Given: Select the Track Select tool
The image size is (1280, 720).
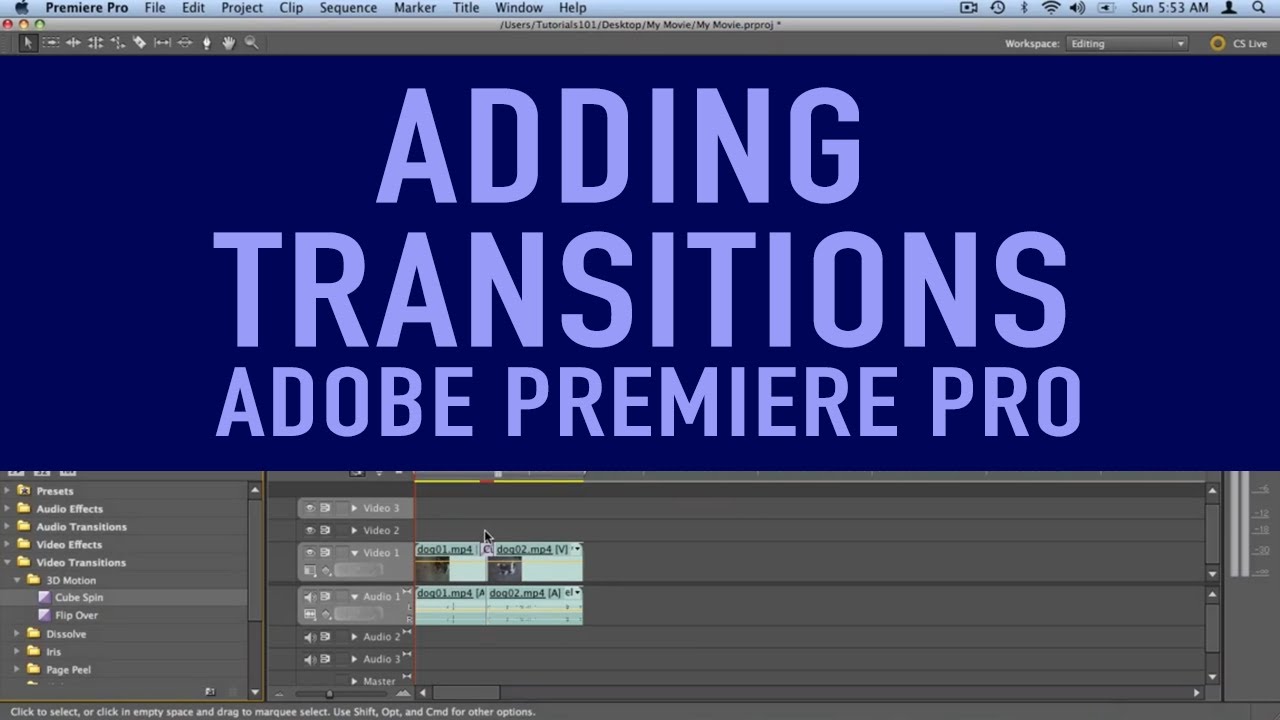Looking at the screenshot, I should (x=50, y=42).
